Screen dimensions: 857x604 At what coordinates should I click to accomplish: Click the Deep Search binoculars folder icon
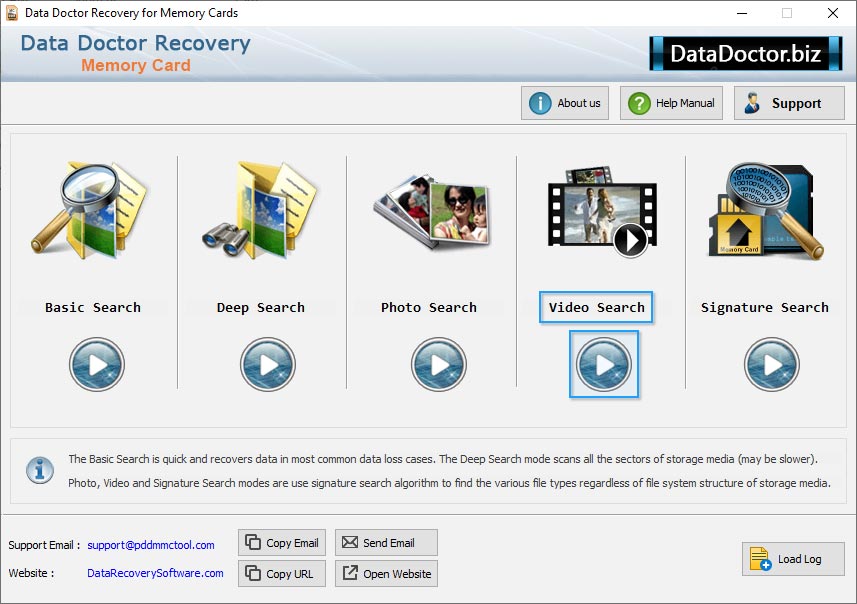coord(260,210)
